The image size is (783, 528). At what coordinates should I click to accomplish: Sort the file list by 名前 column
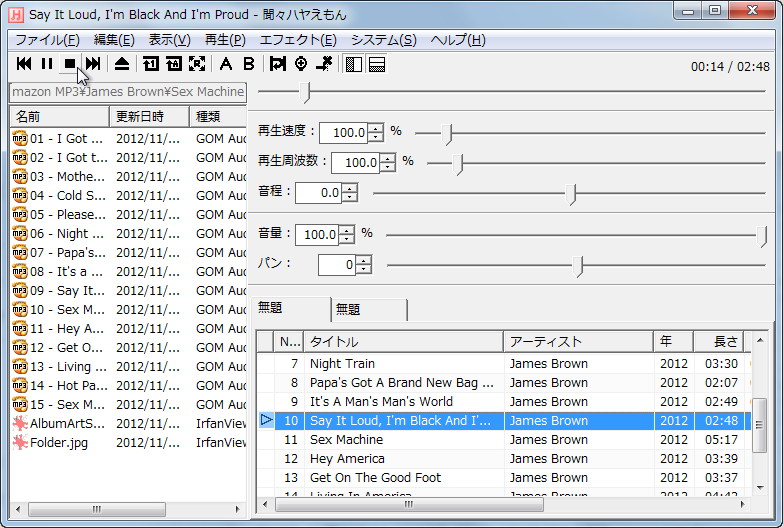tap(59, 116)
